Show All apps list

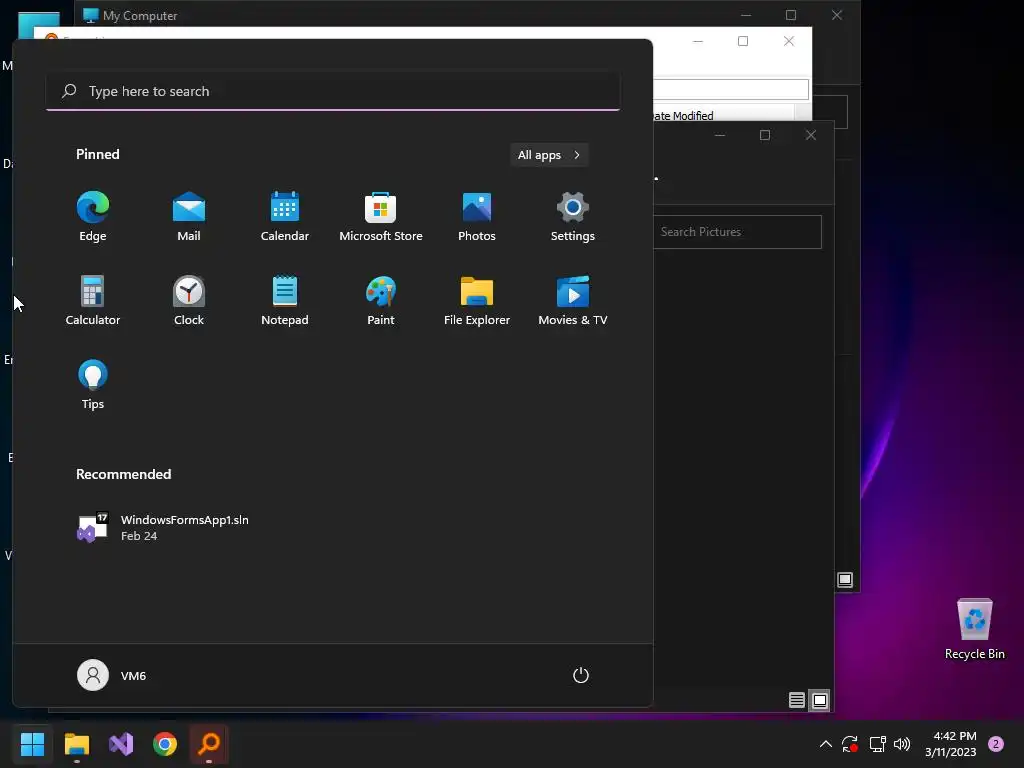click(x=549, y=155)
